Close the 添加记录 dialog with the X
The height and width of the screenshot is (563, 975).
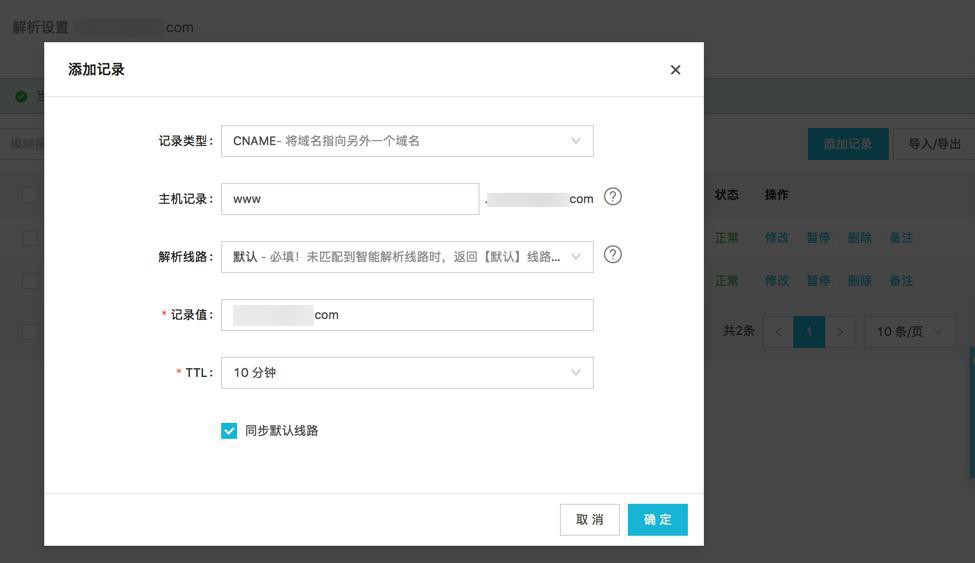[x=675, y=70]
